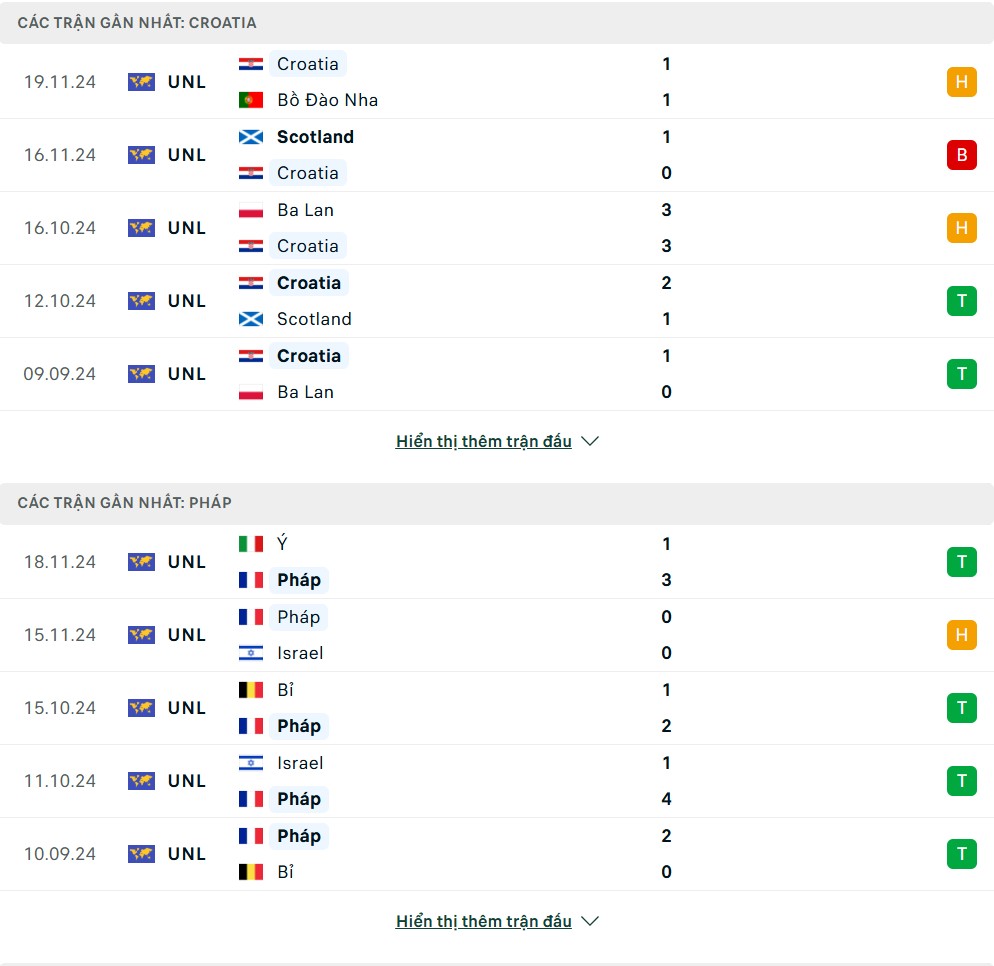
Task: Click the Italy flag next to Ý
Action: 251,544
